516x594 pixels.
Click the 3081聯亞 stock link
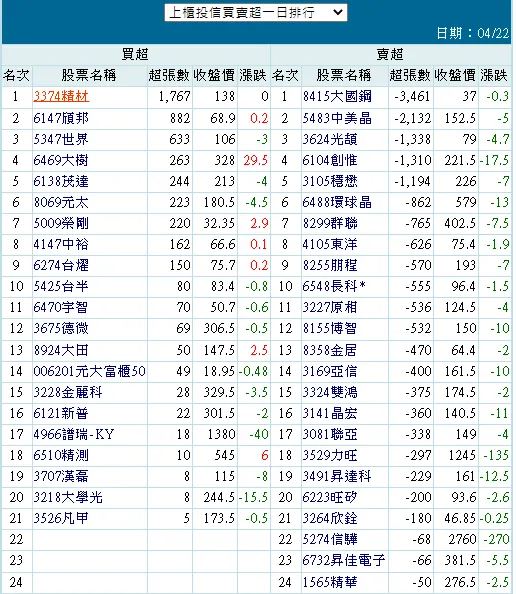(x=330, y=435)
